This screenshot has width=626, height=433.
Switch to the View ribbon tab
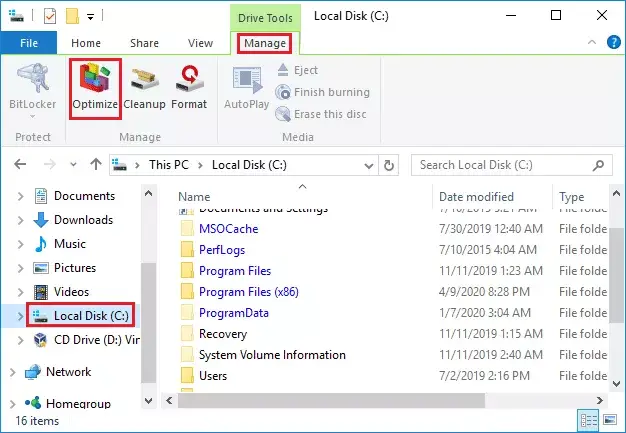point(200,43)
